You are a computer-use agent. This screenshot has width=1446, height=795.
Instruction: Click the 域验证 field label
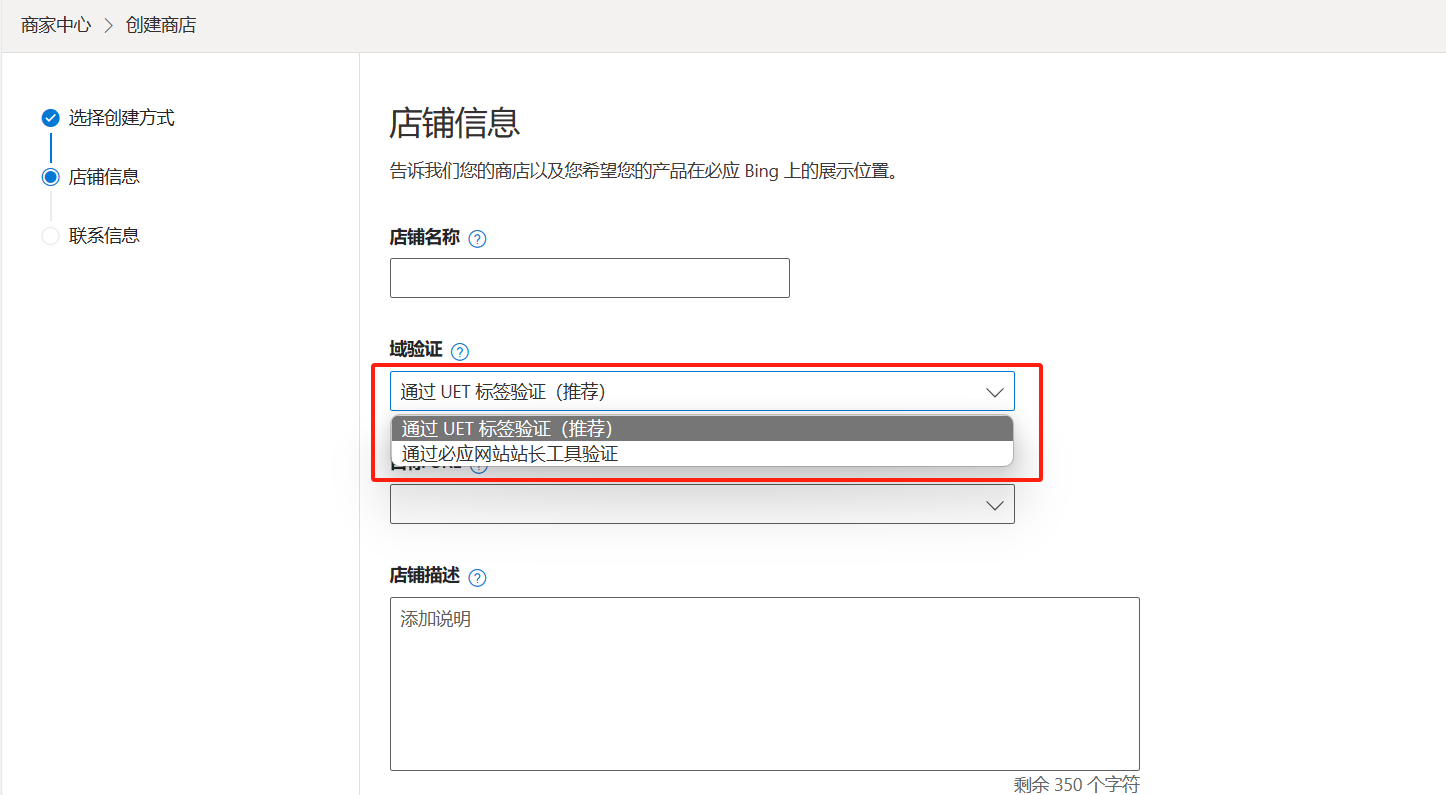[x=416, y=349]
